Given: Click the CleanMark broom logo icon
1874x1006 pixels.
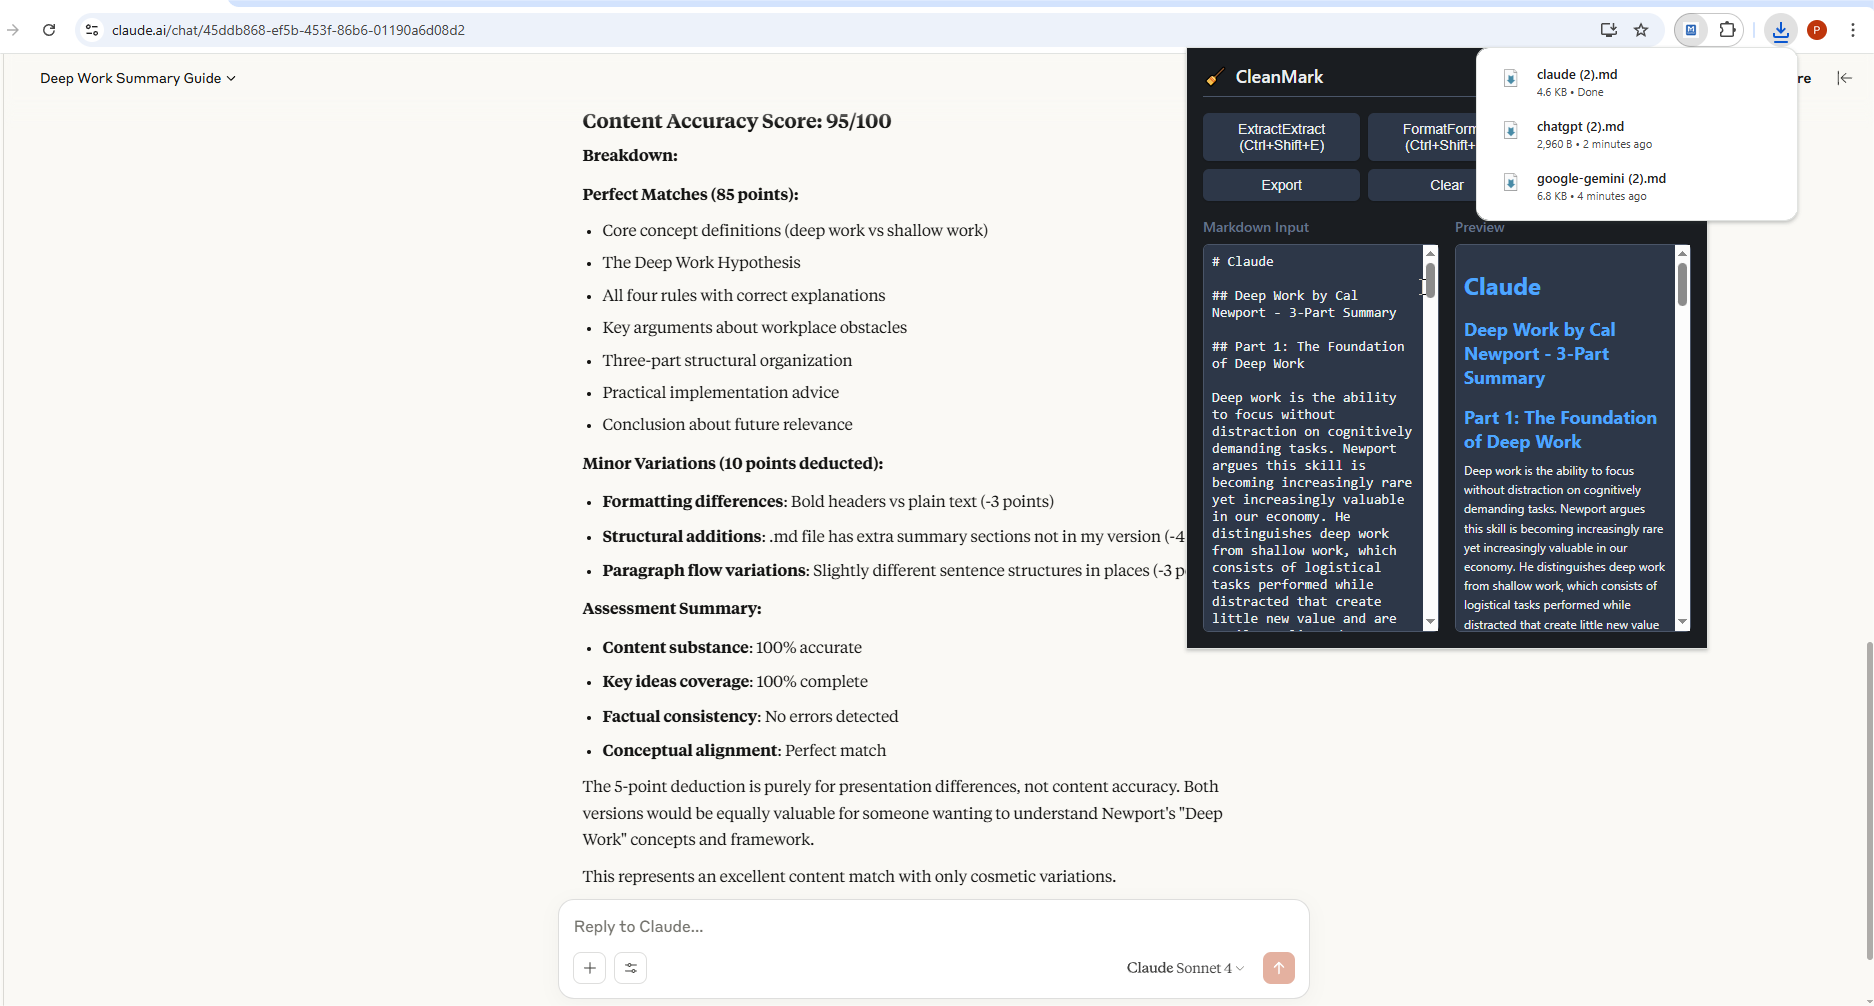Looking at the screenshot, I should (1215, 77).
